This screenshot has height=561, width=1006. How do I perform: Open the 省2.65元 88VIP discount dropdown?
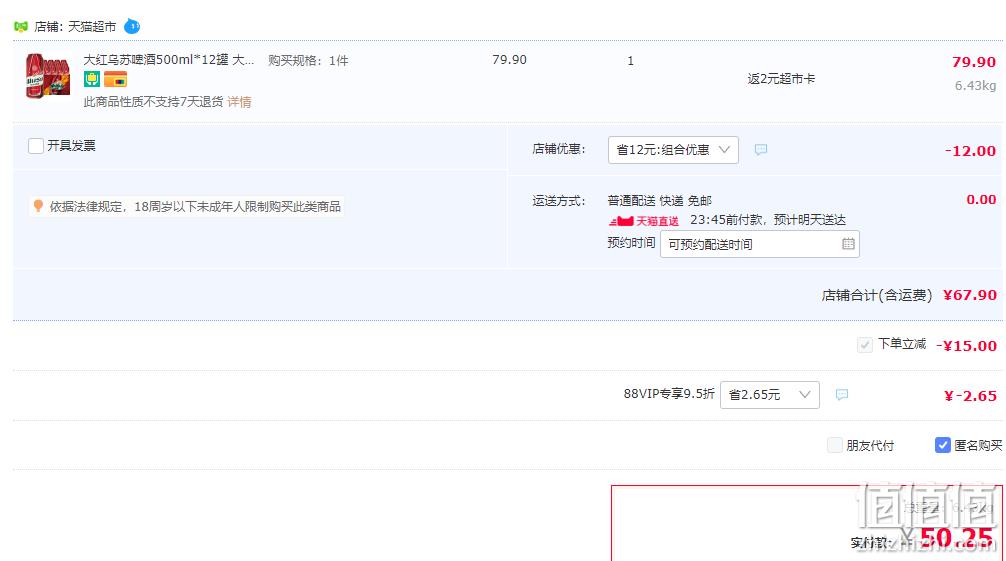pos(770,395)
